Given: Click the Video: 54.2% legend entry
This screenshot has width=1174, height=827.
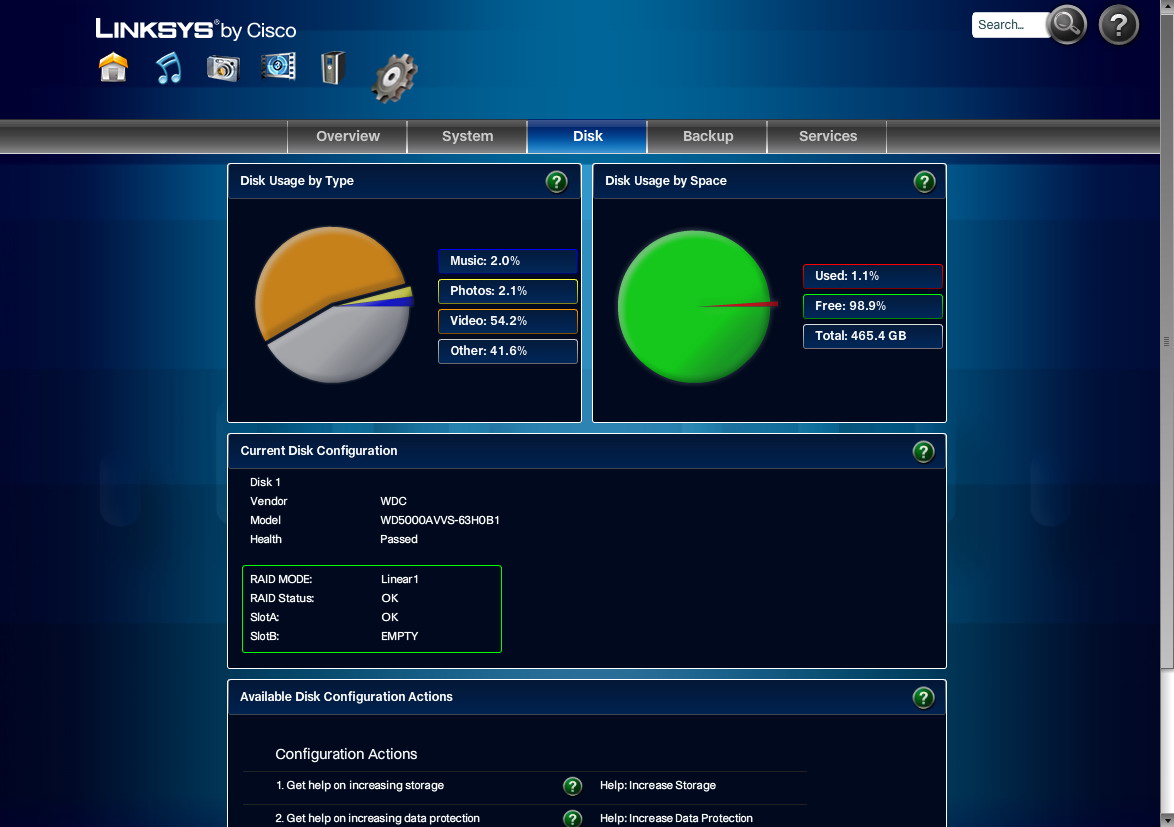Looking at the screenshot, I should [x=508, y=321].
